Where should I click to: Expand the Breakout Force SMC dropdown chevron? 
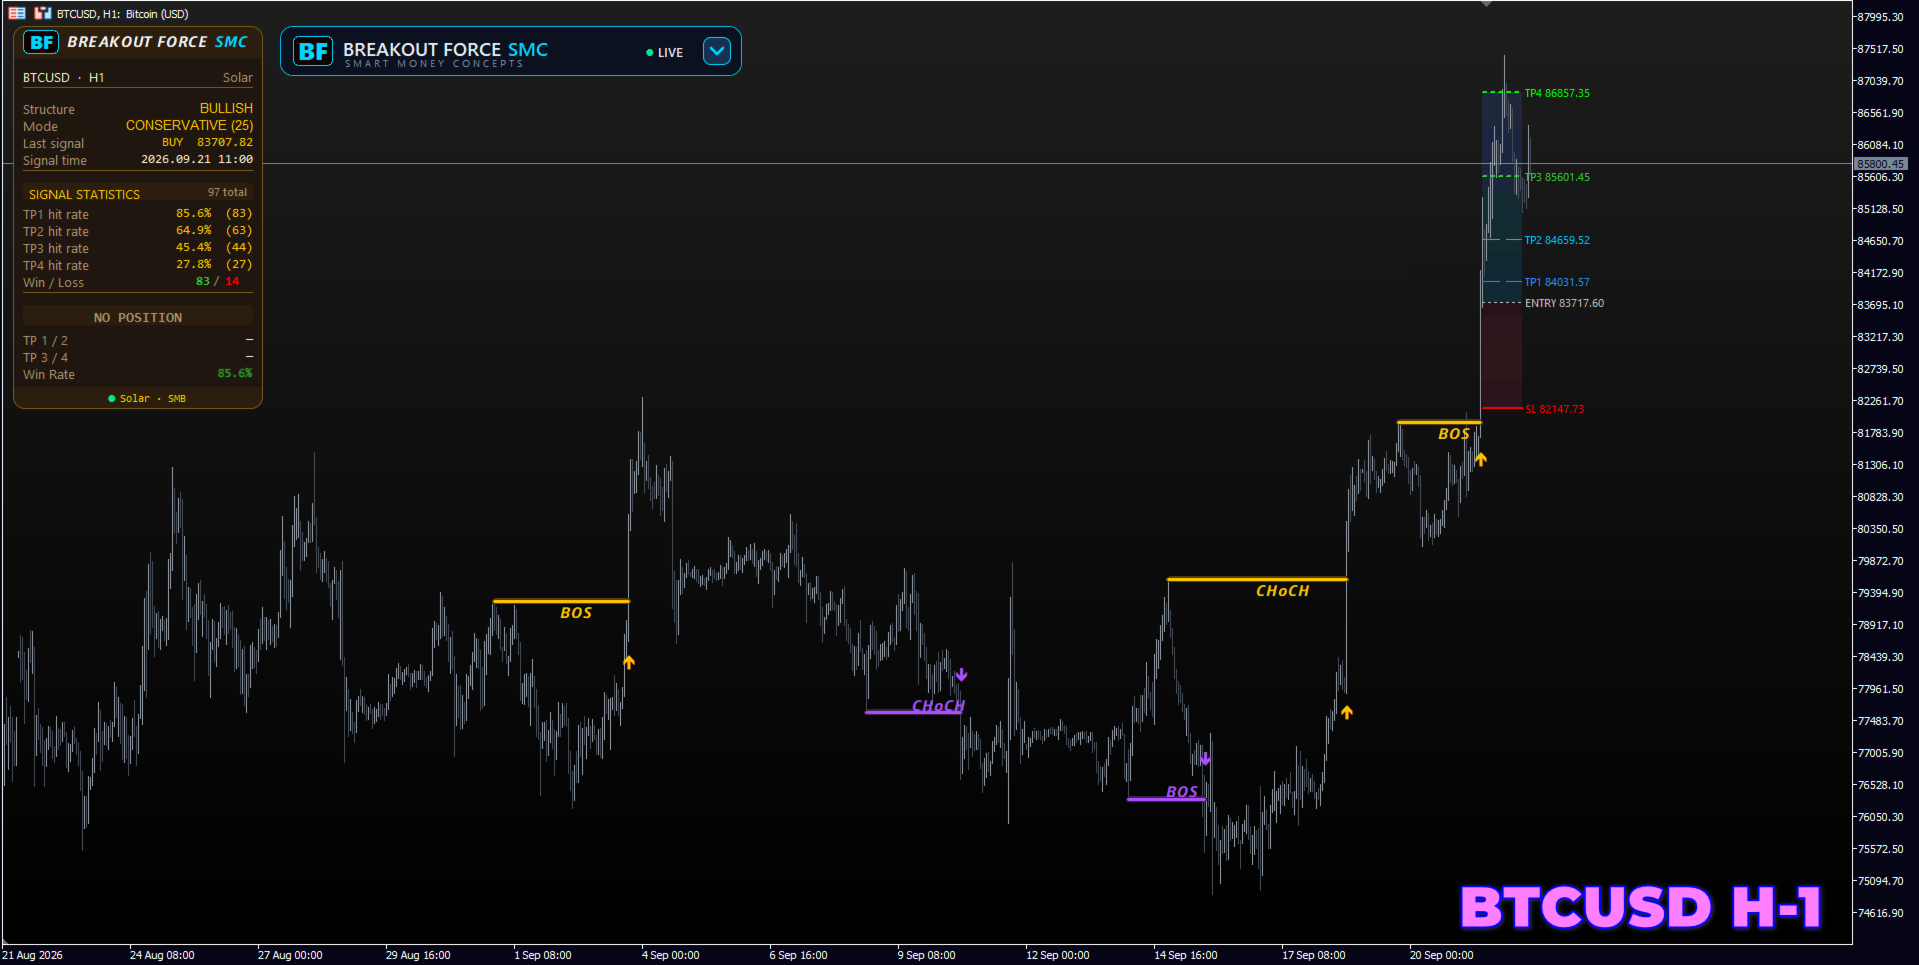coord(717,51)
